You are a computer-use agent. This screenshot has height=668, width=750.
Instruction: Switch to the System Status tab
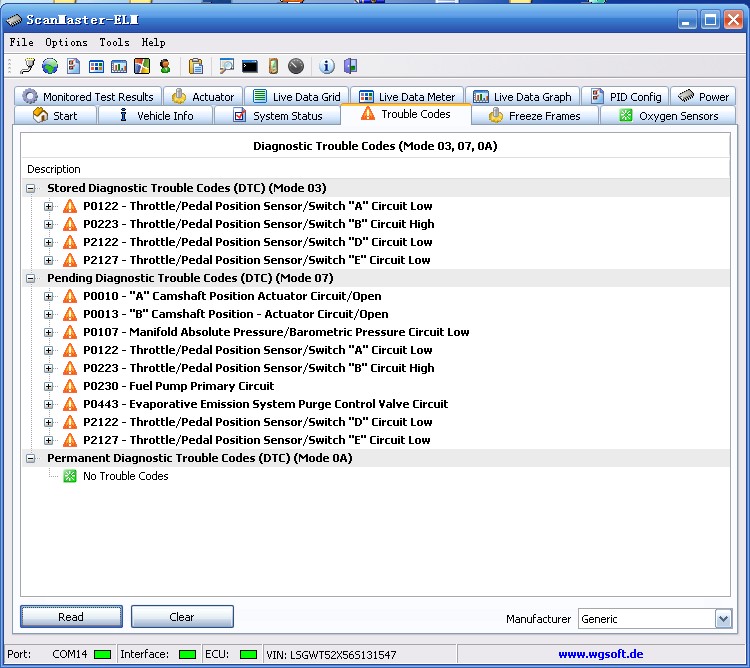point(277,116)
